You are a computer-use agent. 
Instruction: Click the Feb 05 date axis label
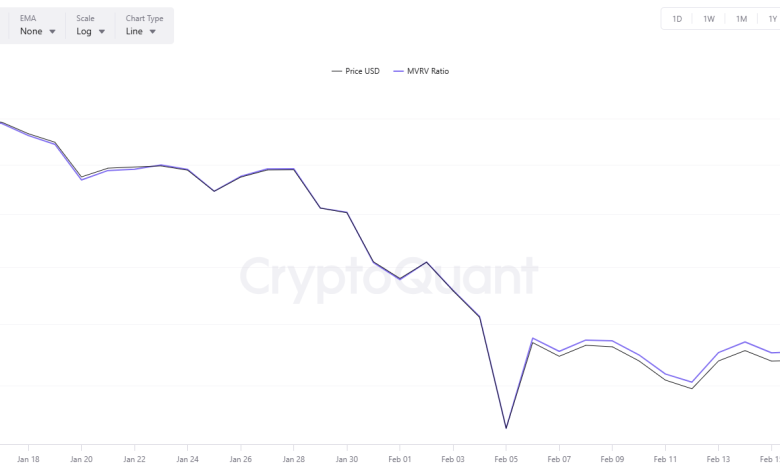coord(506,459)
